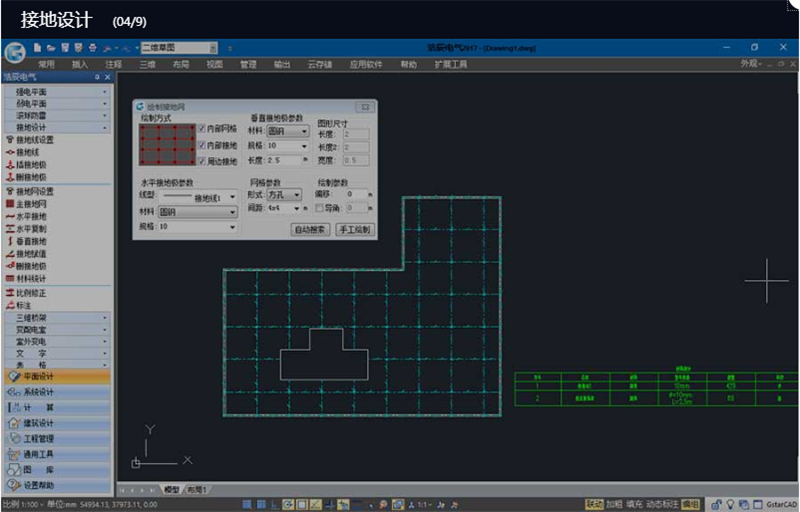Viewport: 800px width, 512px height.
Task: Click the GstarCAD application logo button
Action: click(x=14, y=53)
